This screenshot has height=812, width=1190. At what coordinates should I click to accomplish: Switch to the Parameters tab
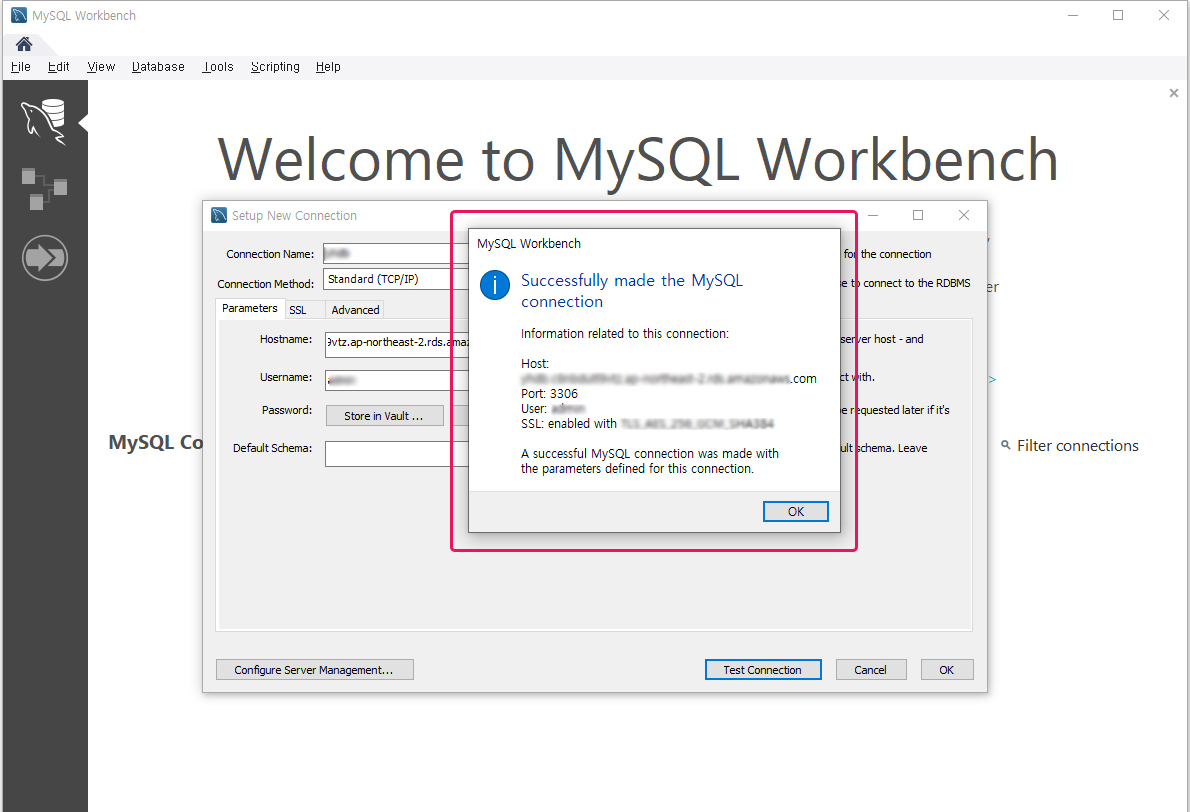(x=250, y=308)
